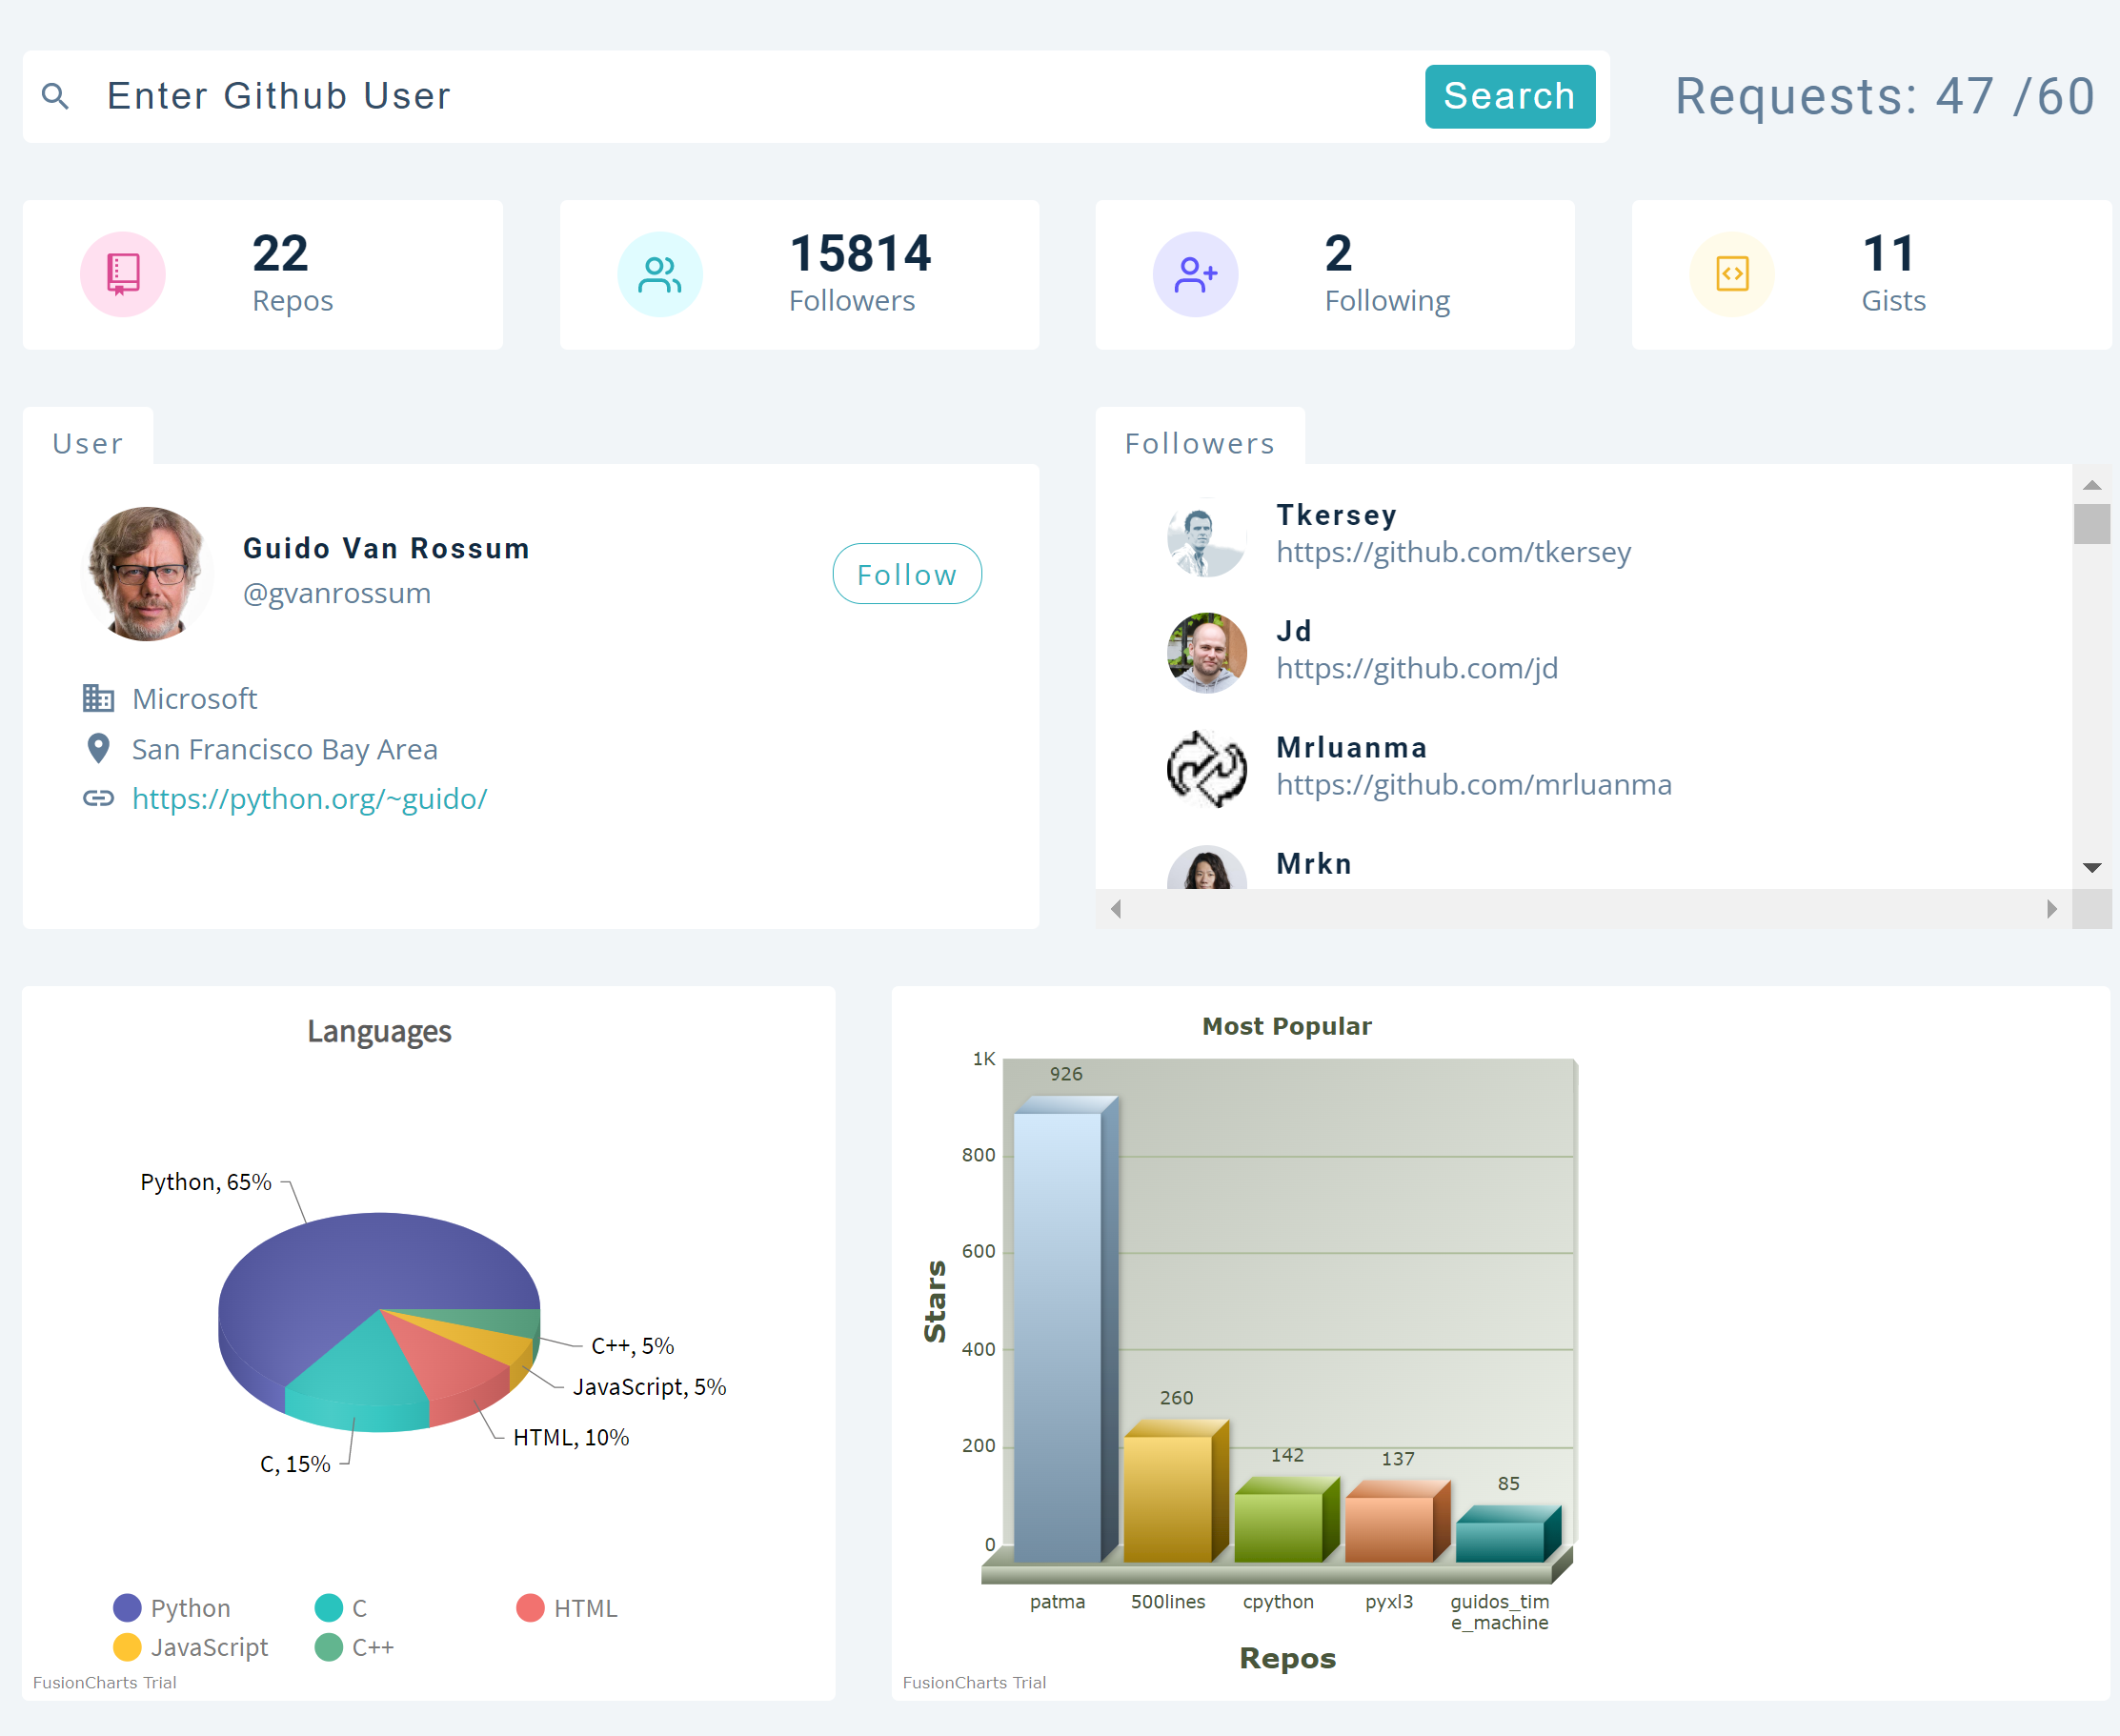Toggle the JavaScript legend item
Viewport: 2120px width, 1736px height.
[x=191, y=1647]
